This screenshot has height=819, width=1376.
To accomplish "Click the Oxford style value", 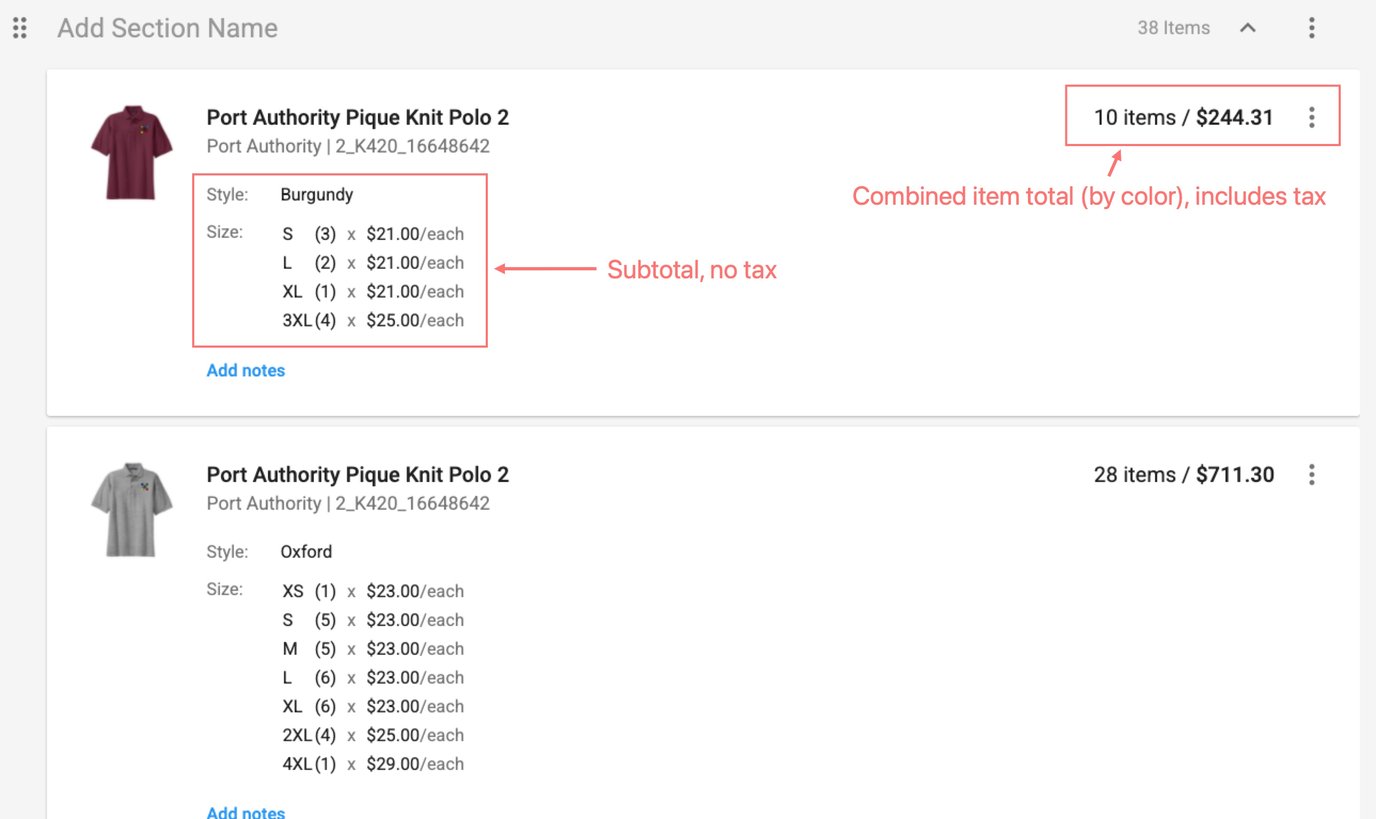I will 306,552.
